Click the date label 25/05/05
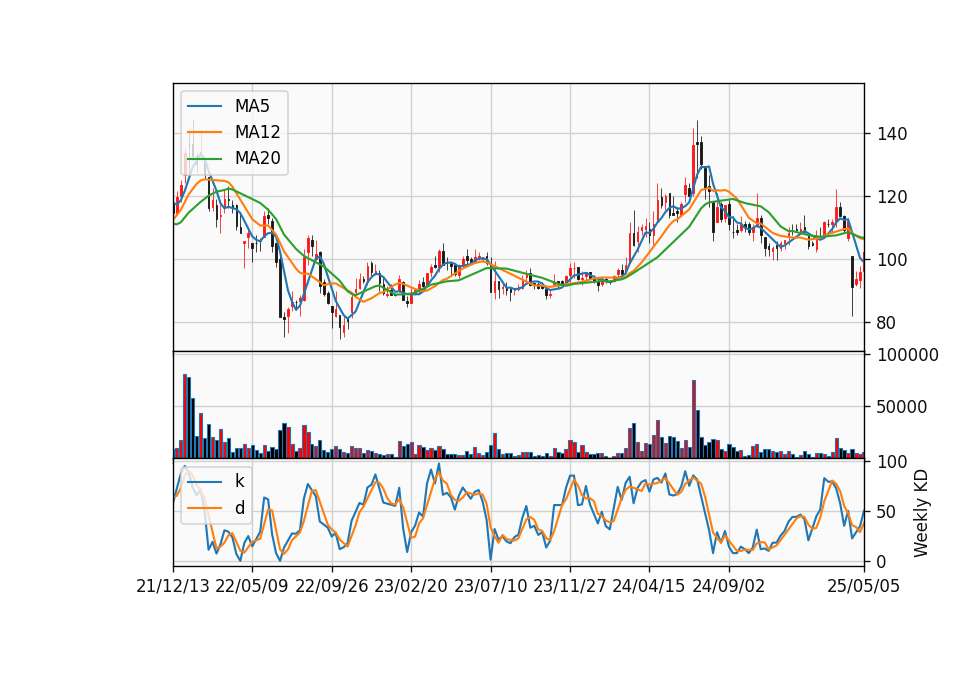Screen dimensions: 960x690 point(864,586)
